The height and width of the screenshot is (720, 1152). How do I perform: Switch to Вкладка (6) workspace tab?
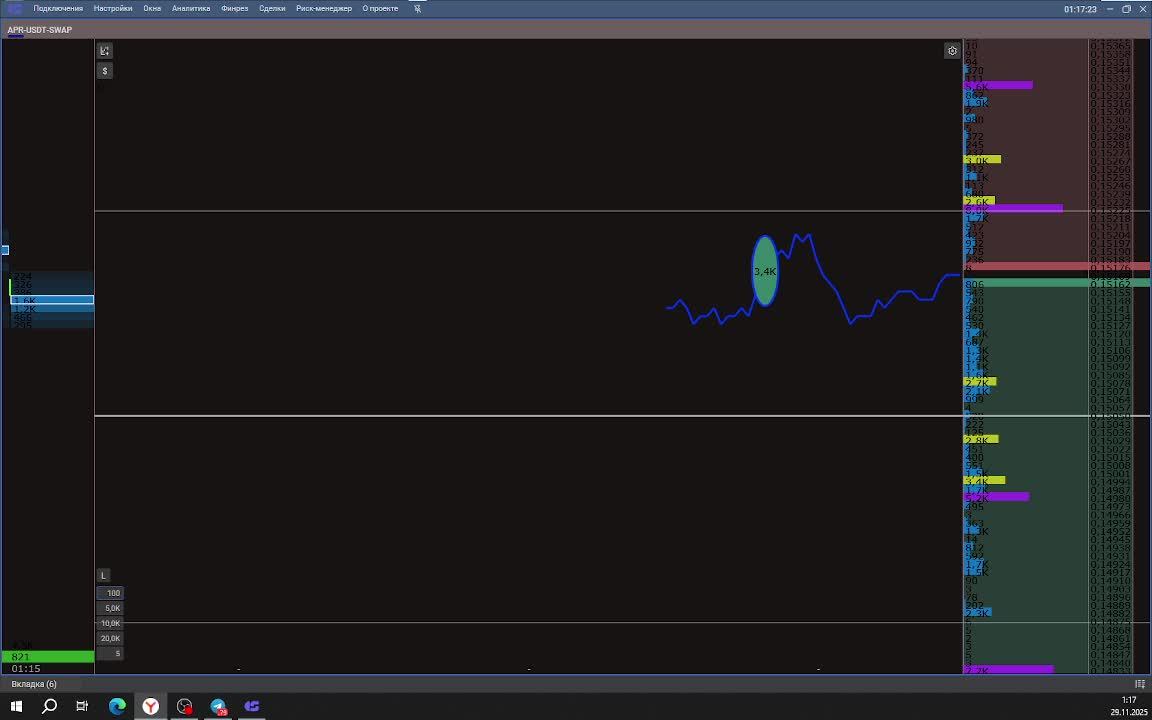click(34, 684)
